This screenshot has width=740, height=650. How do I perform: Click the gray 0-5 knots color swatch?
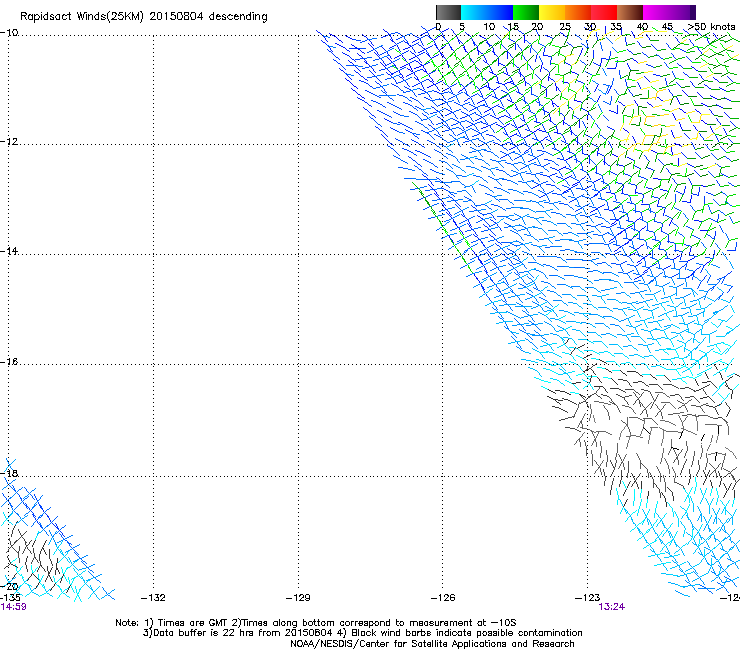click(x=448, y=12)
